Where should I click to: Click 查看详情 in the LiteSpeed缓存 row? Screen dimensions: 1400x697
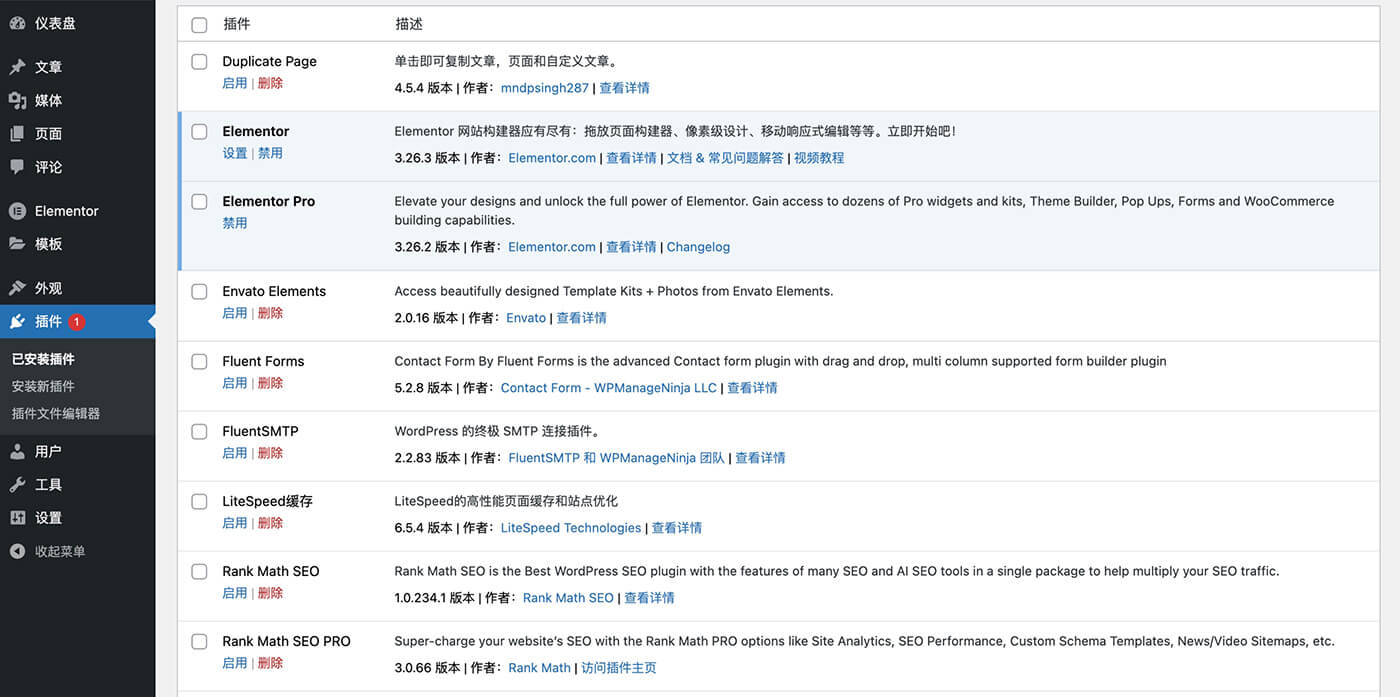(677, 528)
